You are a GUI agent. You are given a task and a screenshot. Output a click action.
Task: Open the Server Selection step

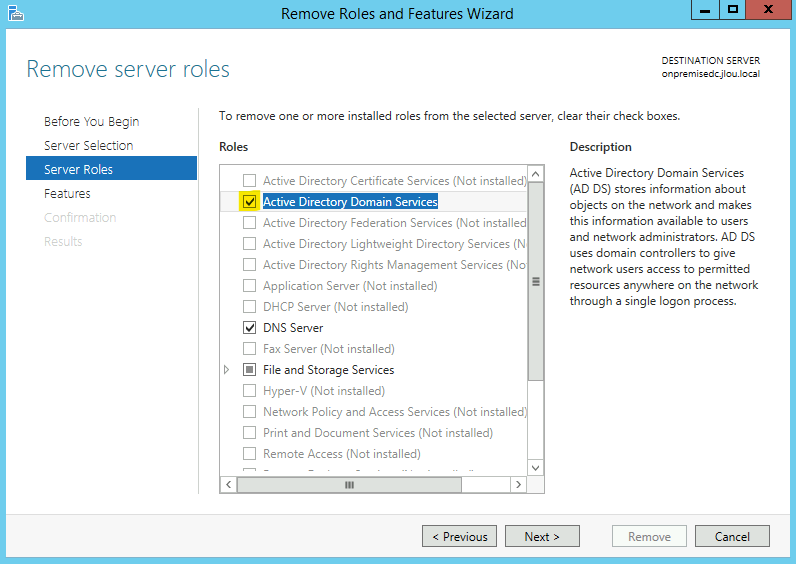(x=88, y=146)
